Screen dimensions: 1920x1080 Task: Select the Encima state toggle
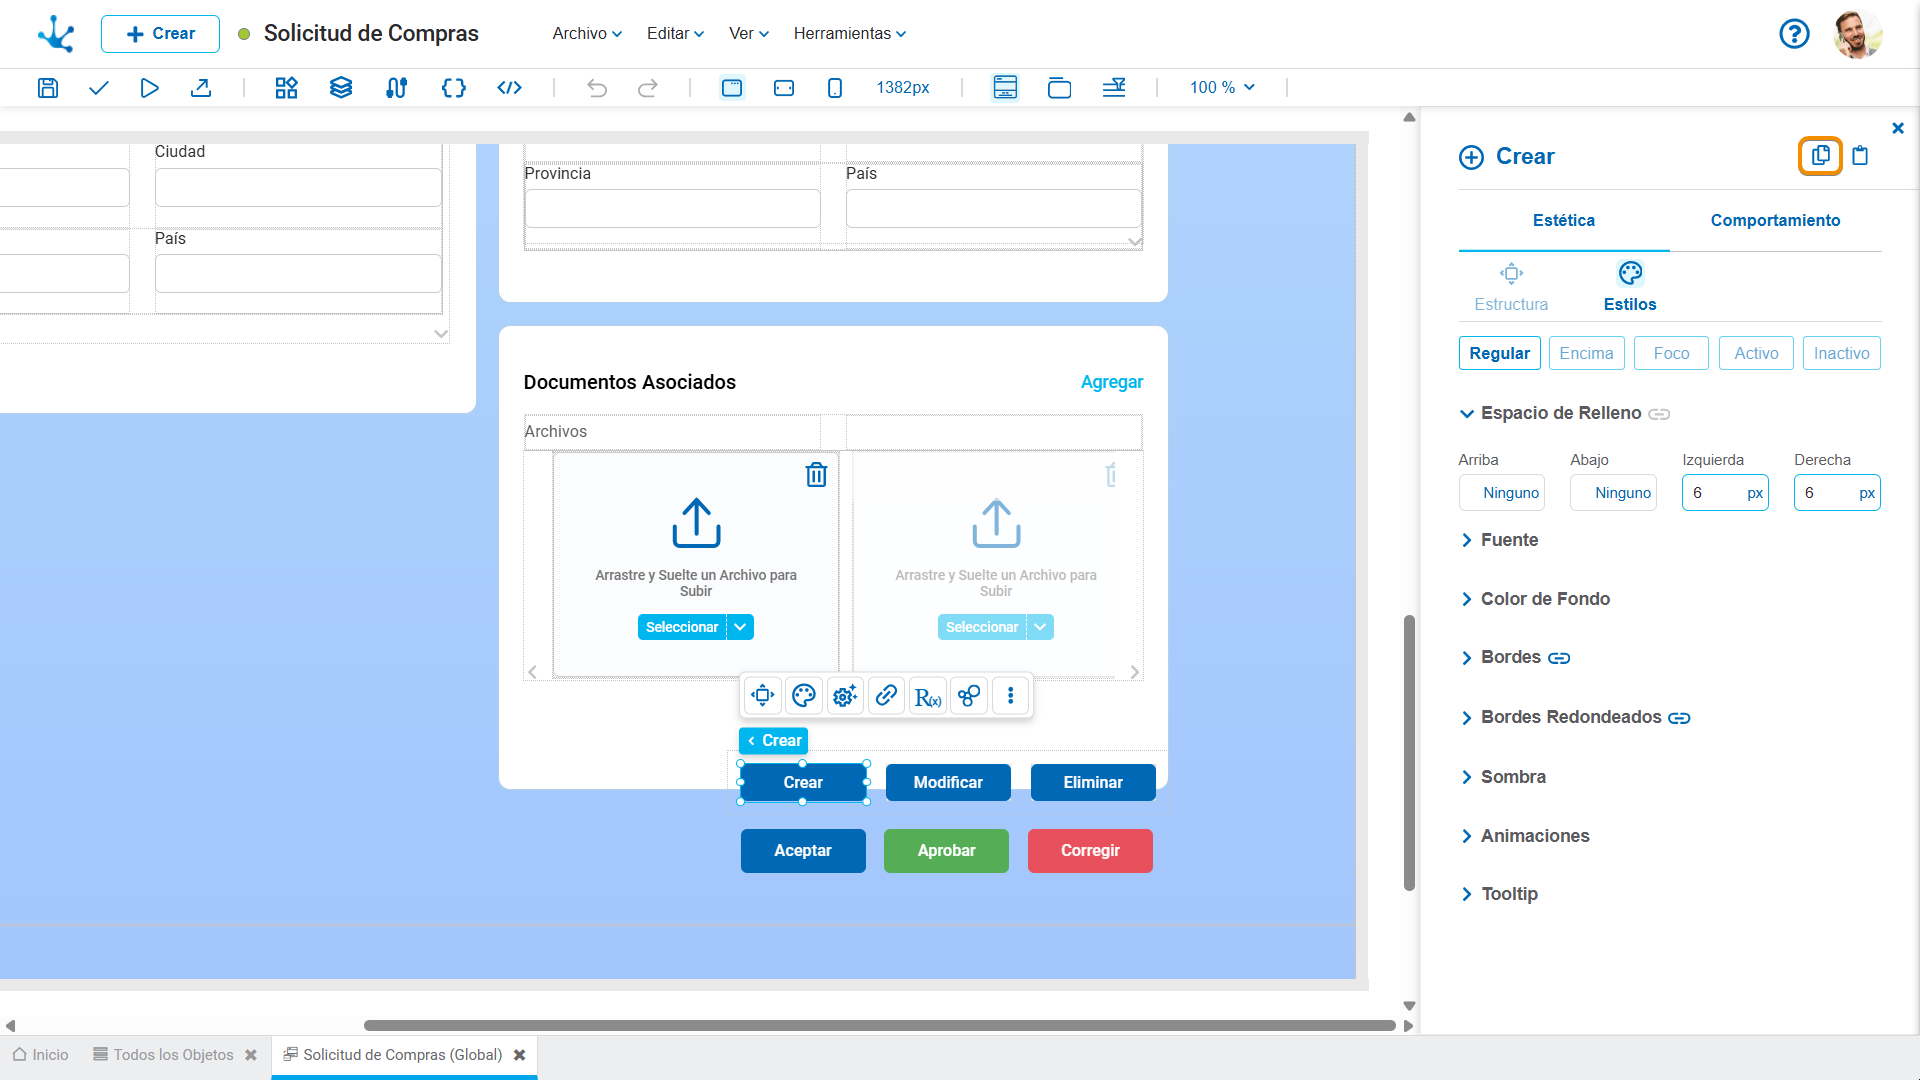tap(1586, 353)
